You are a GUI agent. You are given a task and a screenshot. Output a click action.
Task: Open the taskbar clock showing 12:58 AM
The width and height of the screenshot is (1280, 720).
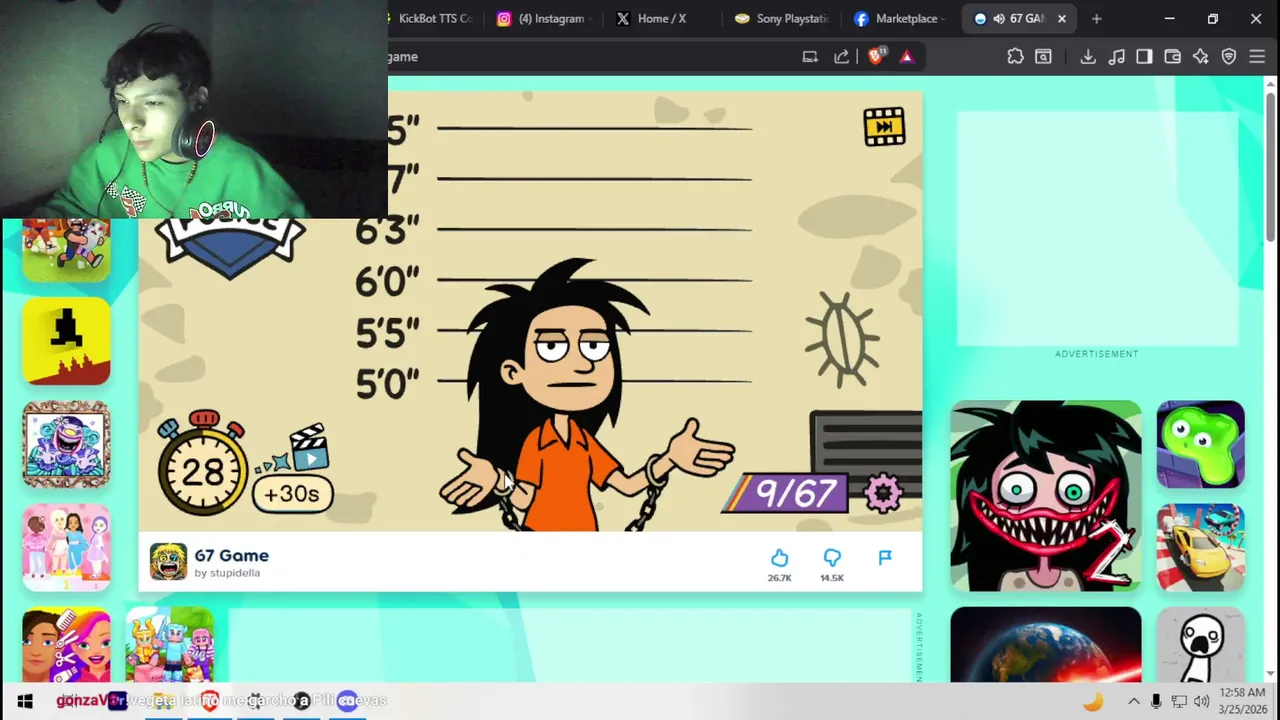point(1242,701)
